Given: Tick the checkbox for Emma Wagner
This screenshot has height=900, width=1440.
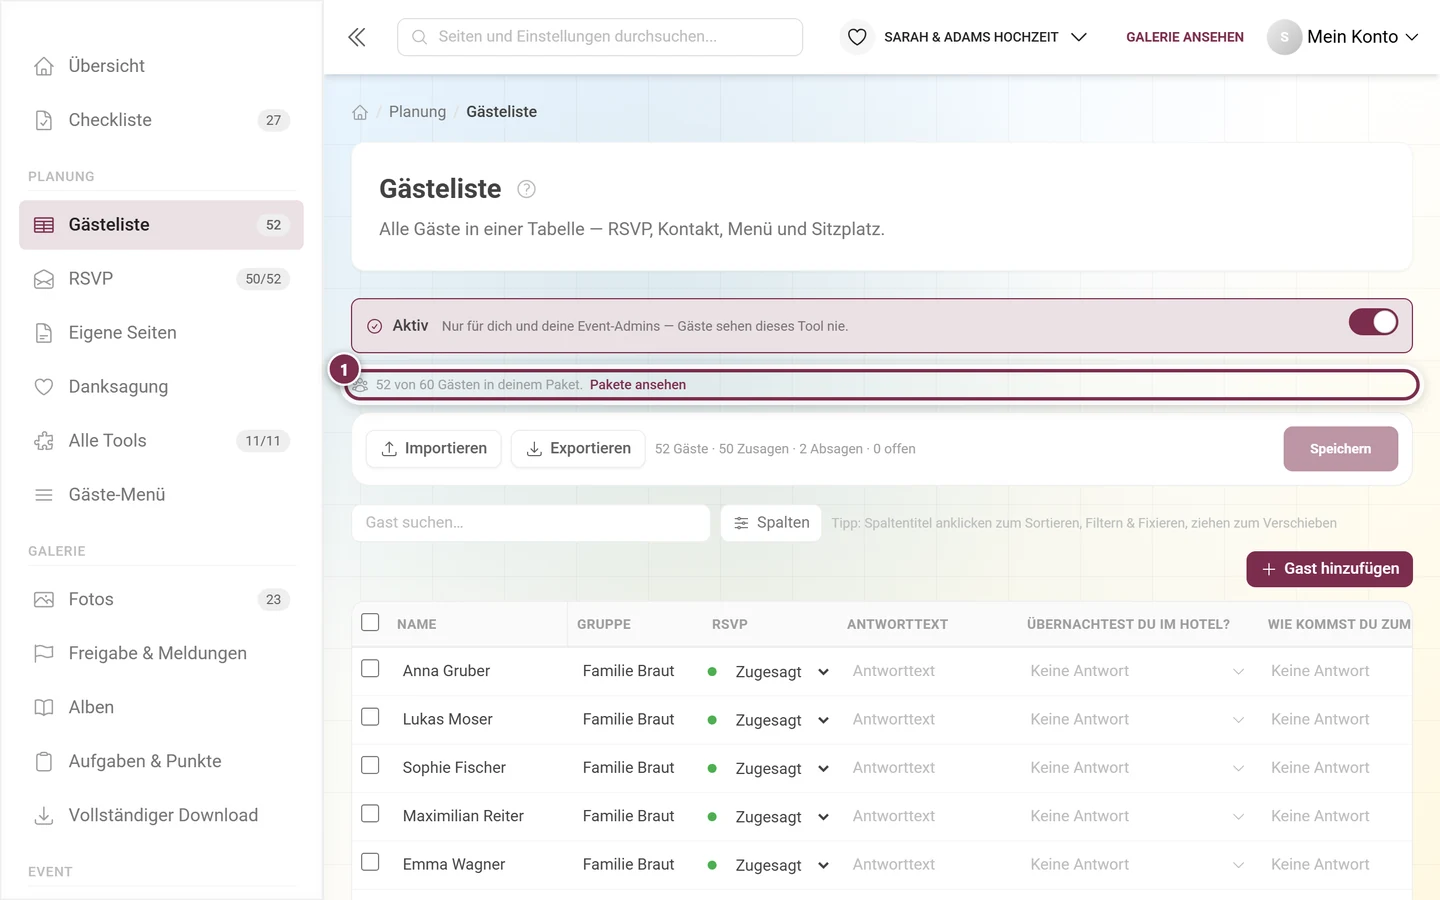Looking at the screenshot, I should [x=370, y=861].
